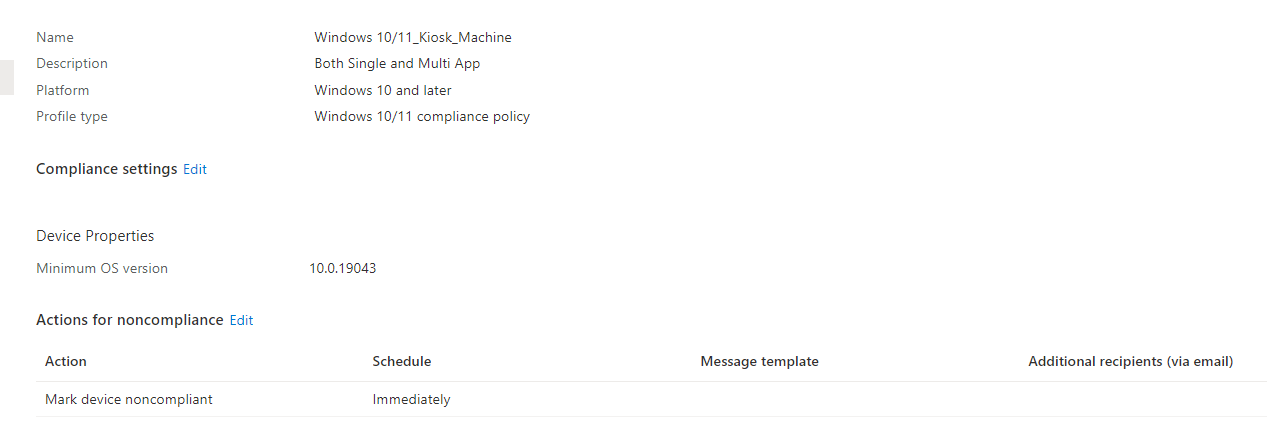Viewport: 1267px width, 425px height.
Task: Click the minimum OS version value 10.0.19043
Action: click(343, 268)
